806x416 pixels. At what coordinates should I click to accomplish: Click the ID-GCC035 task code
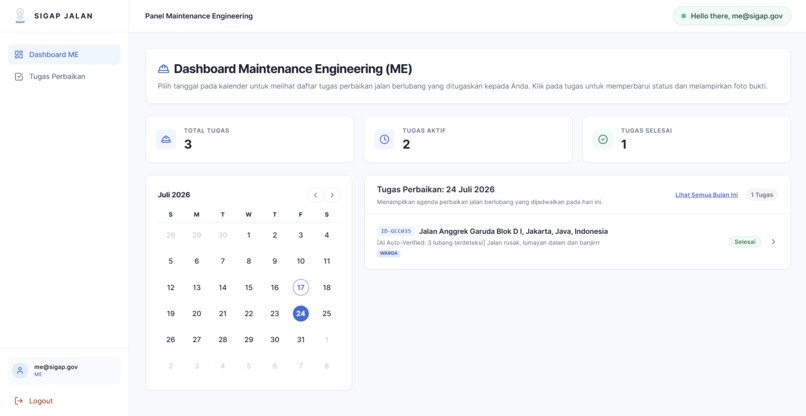coord(396,231)
